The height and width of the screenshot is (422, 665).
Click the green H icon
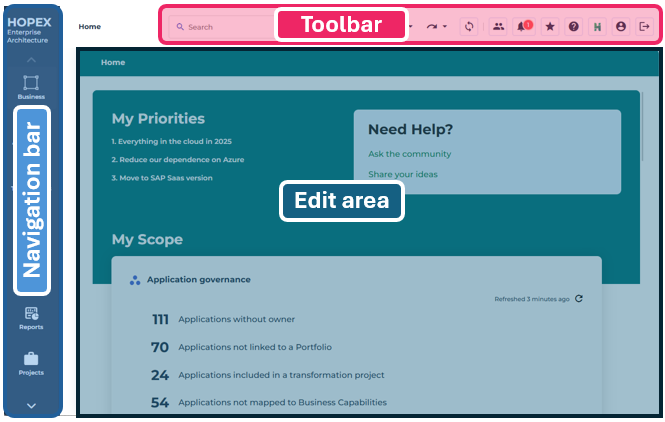[x=597, y=27]
